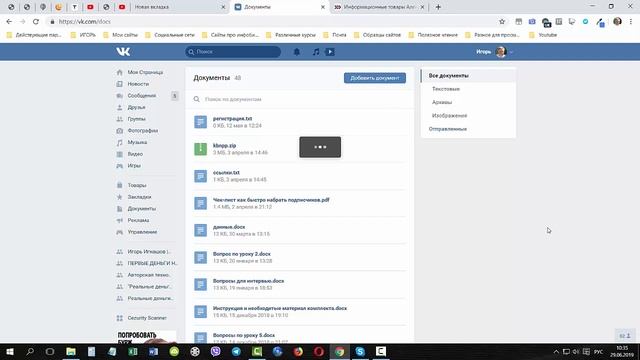
Task: Bookmark page with star icon
Action: pos(502,22)
